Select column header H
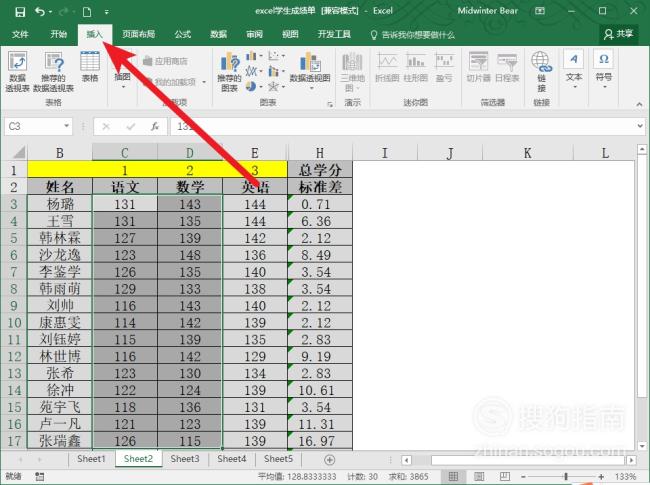Viewport: 650px width, 485px height. click(x=320, y=153)
